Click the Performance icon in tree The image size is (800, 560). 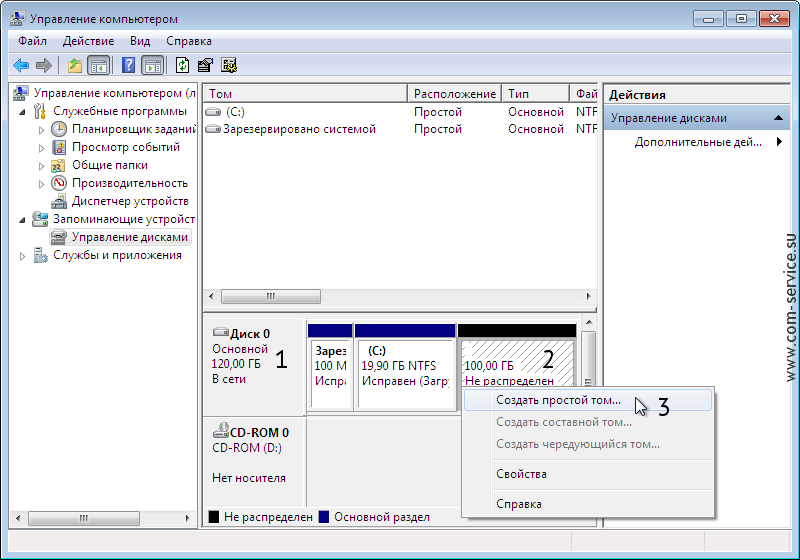coord(59,183)
